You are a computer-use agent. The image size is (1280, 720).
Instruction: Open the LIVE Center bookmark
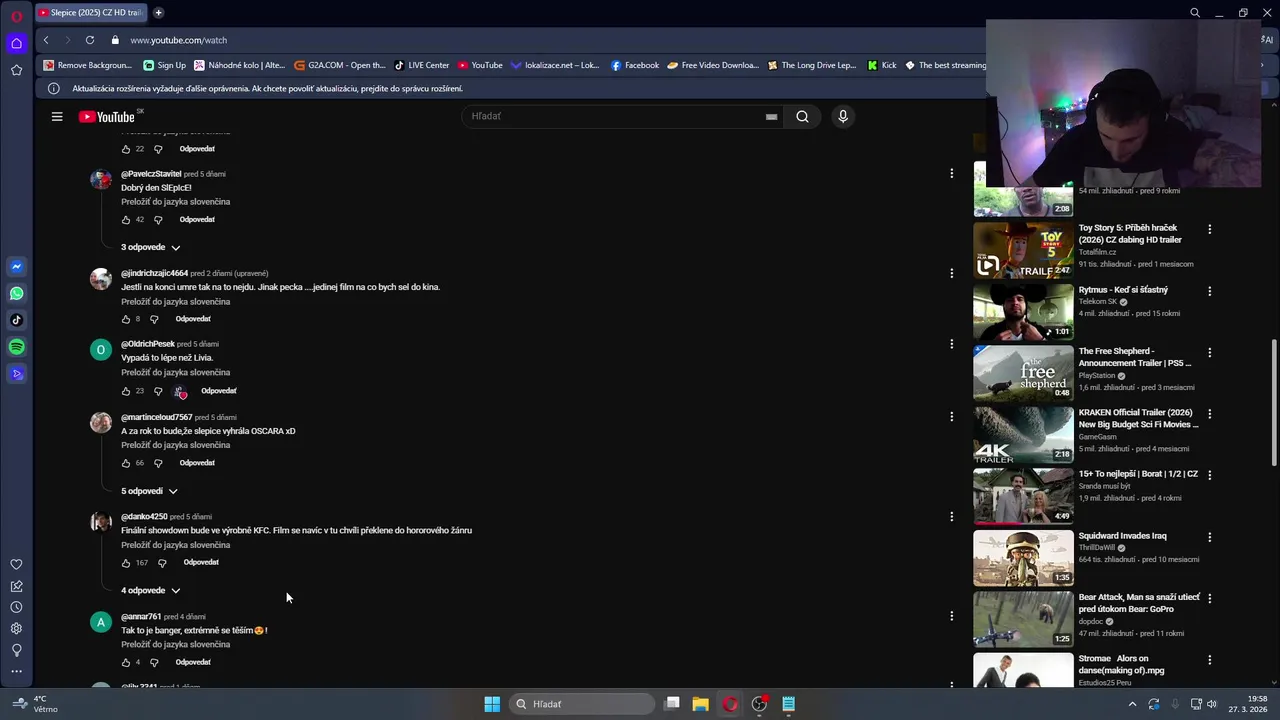[421, 65]
